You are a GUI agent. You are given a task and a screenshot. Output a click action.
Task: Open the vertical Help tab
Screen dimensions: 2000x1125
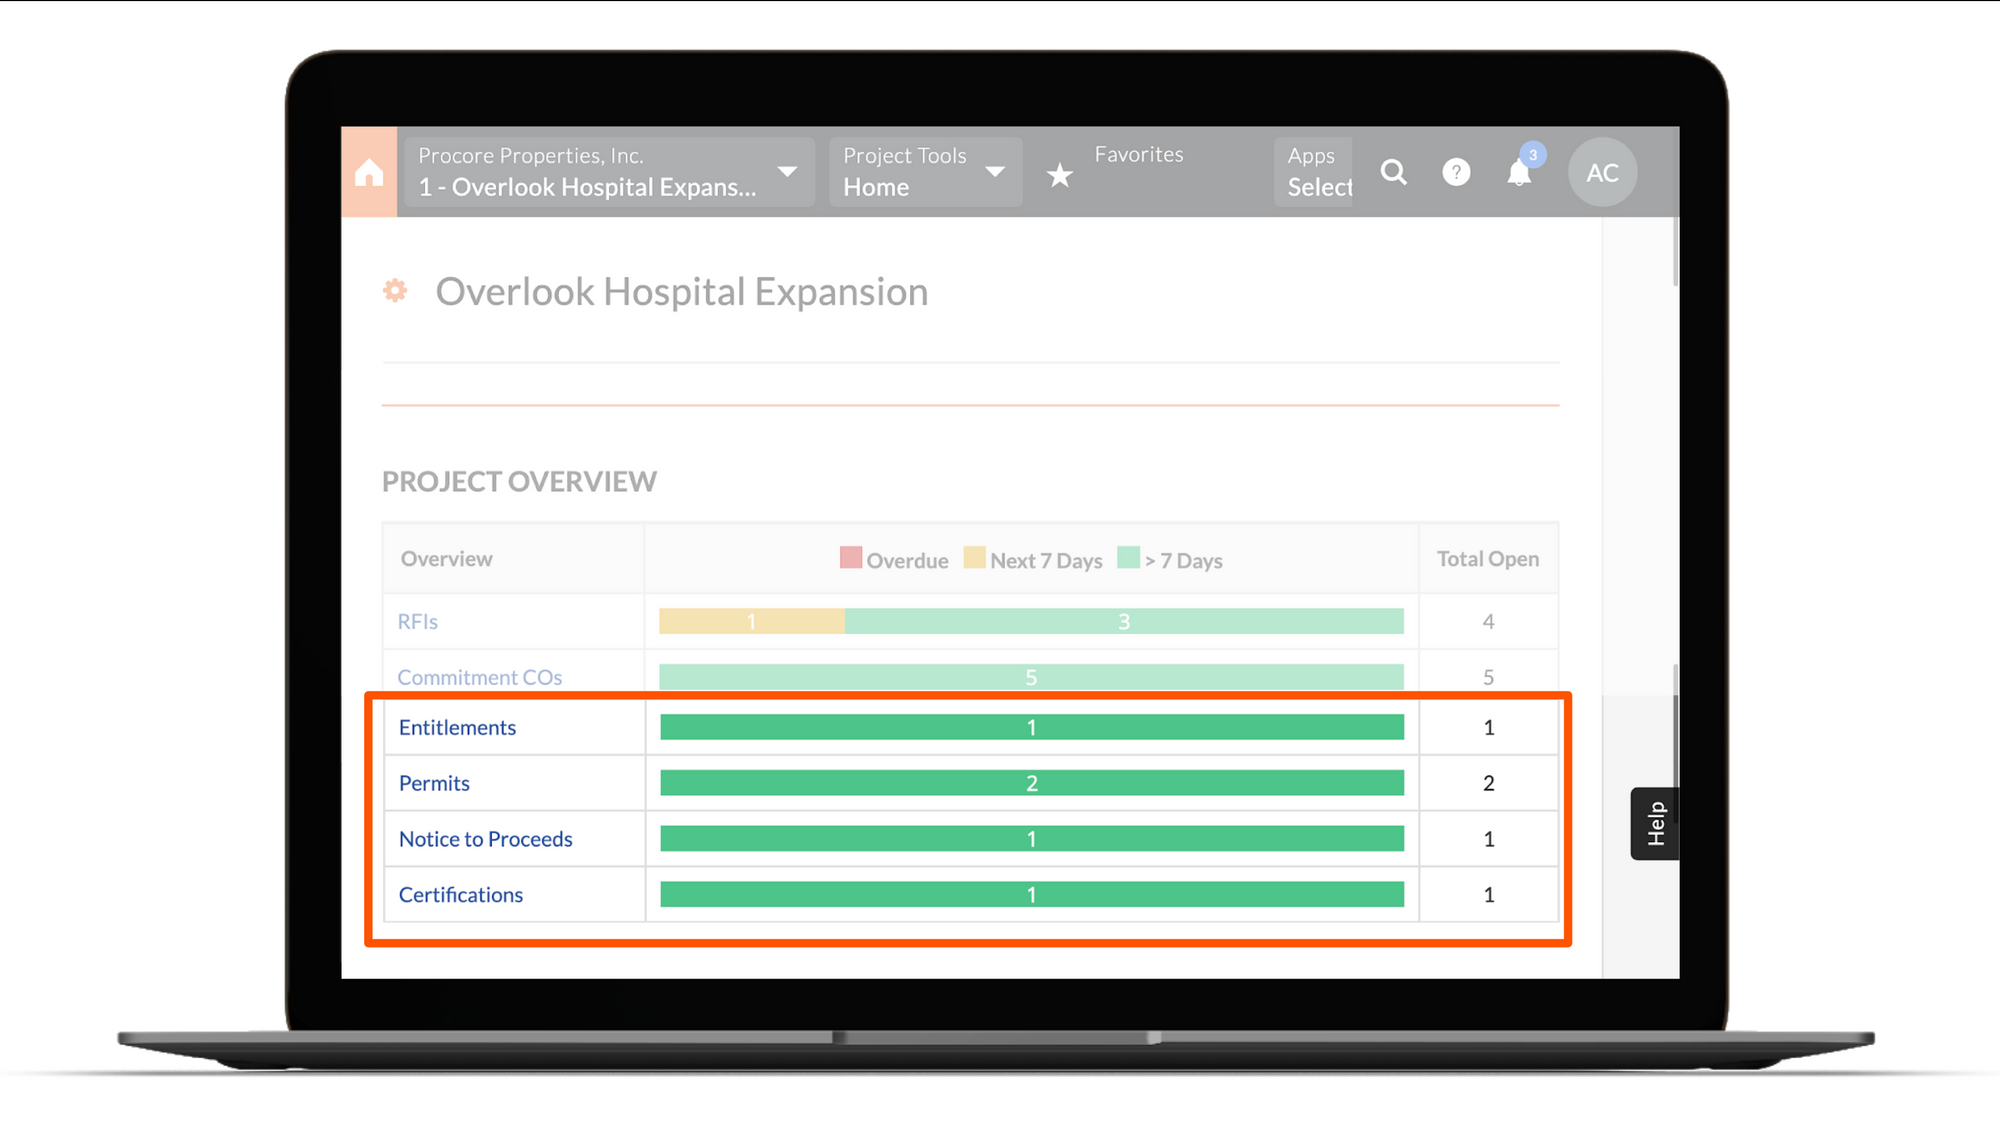[1655, 824]
